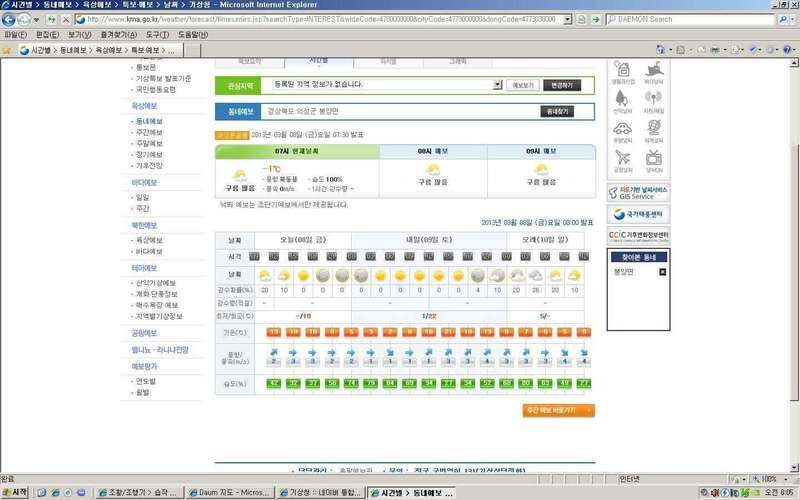This screenshot has width=800, height=500.
Task: Click the IE Print toolbar icon
Action: click(715, 49)
